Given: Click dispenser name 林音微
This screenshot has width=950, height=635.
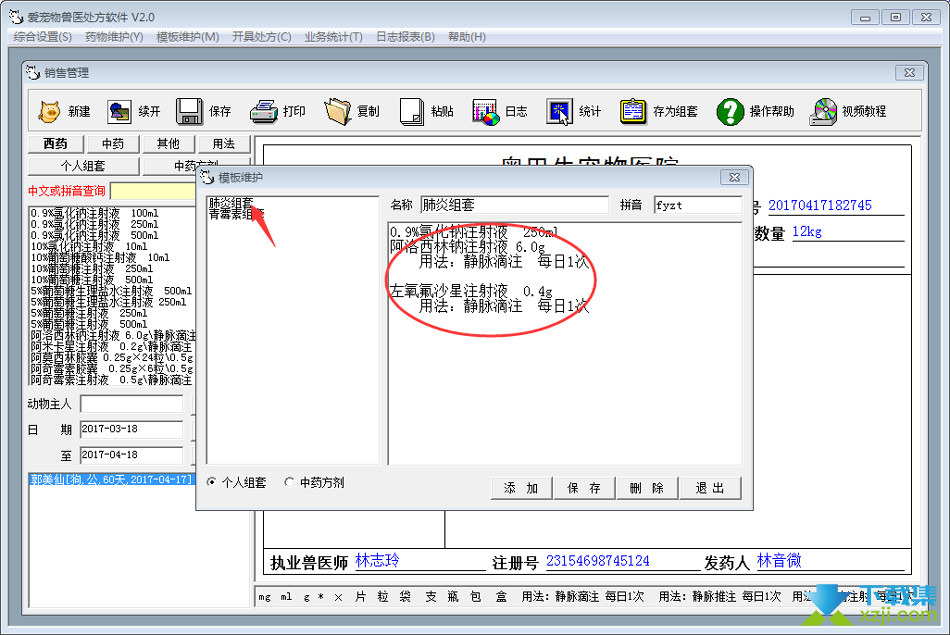Looking at the screenshot, I should 779,560.
